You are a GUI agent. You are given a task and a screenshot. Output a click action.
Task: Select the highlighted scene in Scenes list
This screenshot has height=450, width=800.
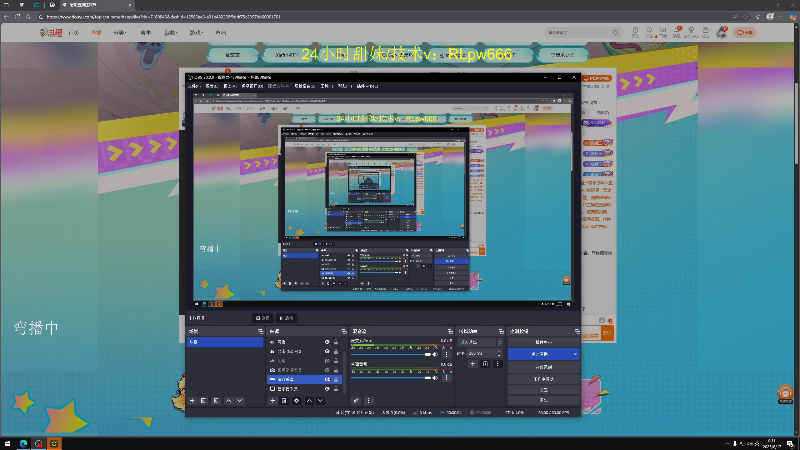tap(225, 342)
